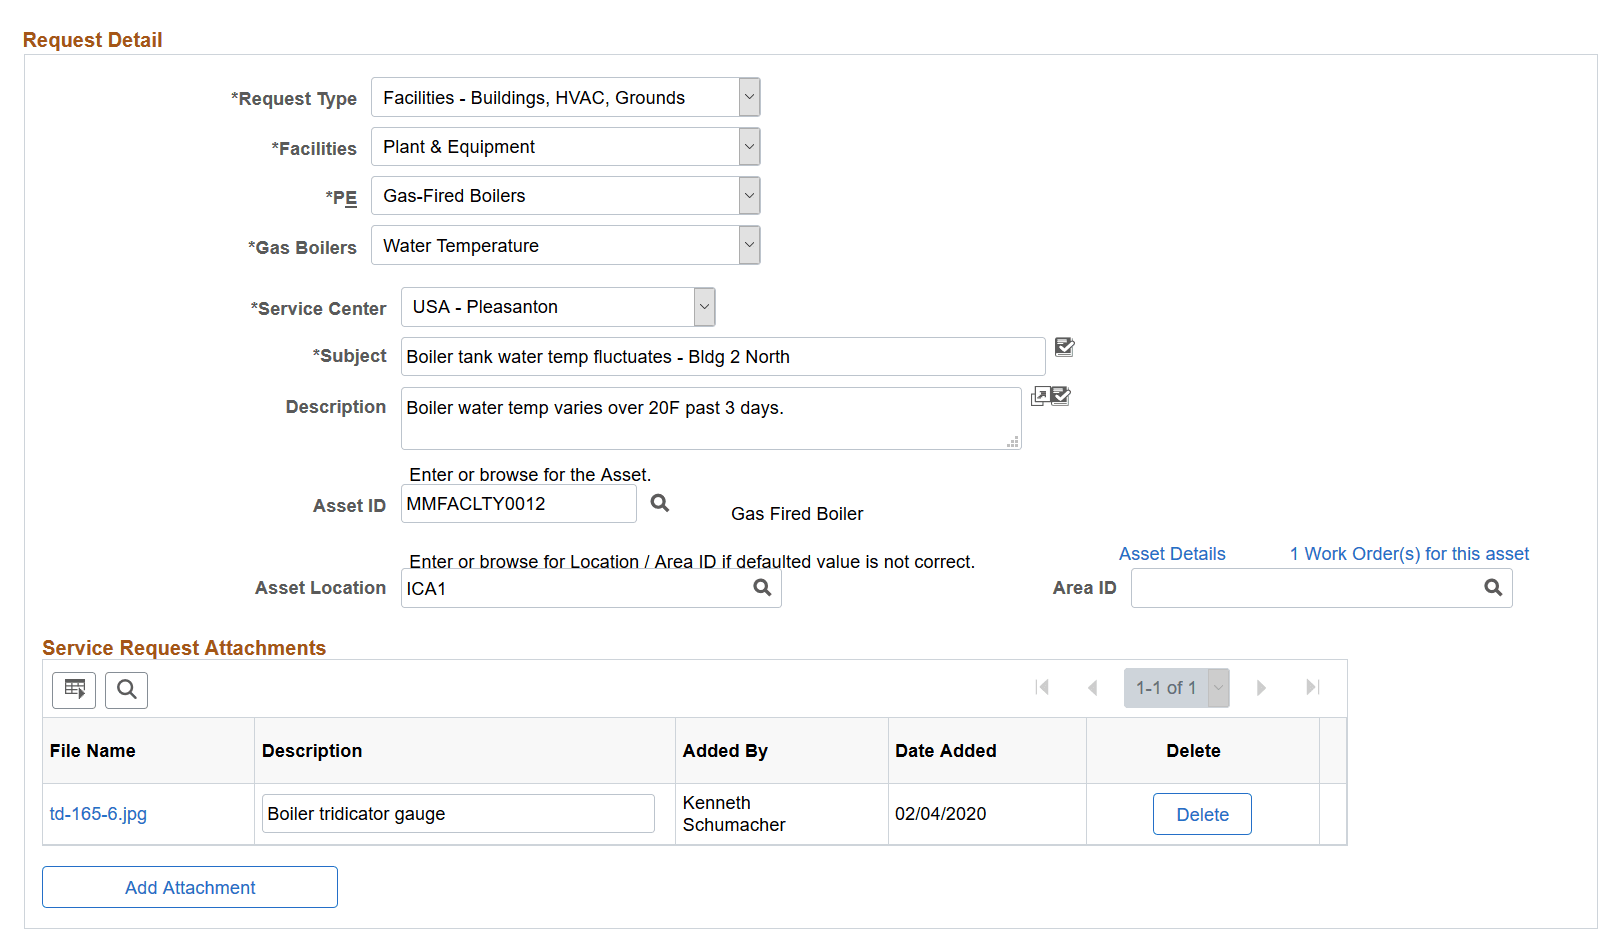Click the Add Attachment button
This screenshot has width=1622, height=944.
189,887
